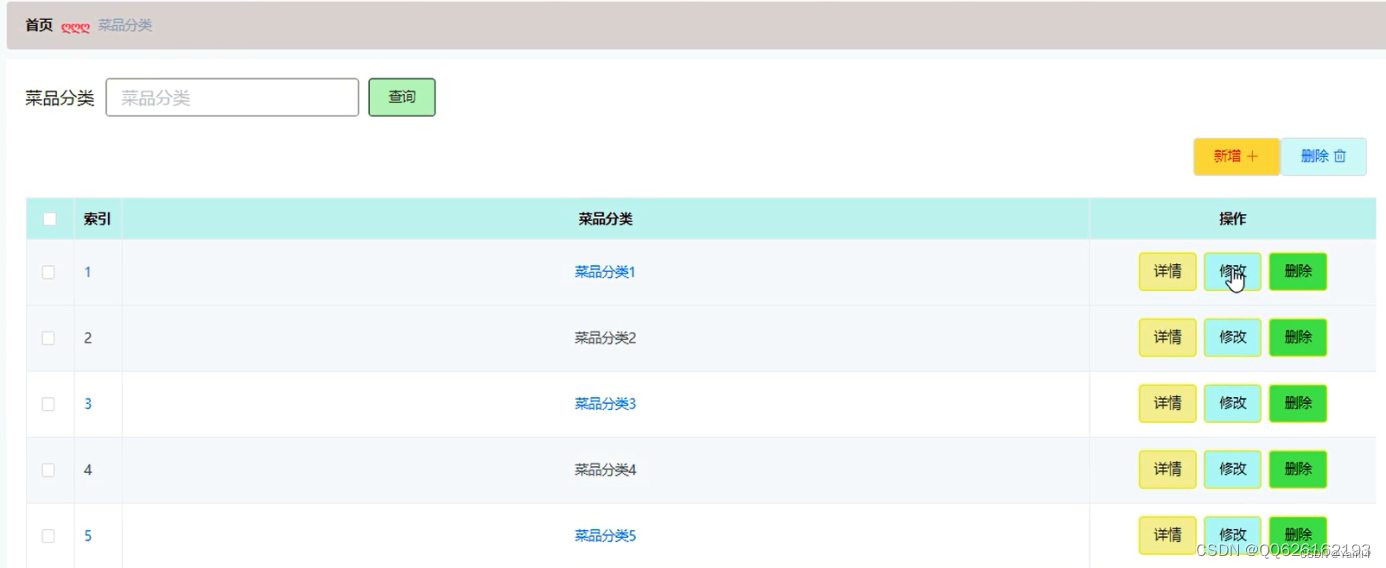Click the cell text 菜品分类2
Viewport: 1386px width, 568px height.
(605, 338)
